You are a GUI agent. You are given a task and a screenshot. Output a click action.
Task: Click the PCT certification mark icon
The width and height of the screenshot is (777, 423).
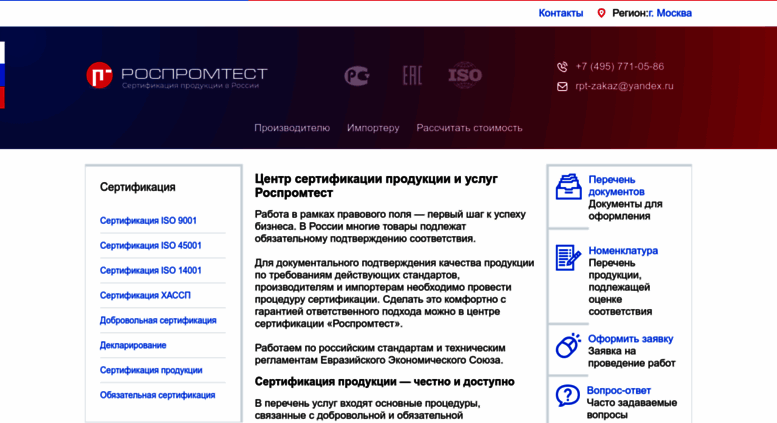(357, 76)
